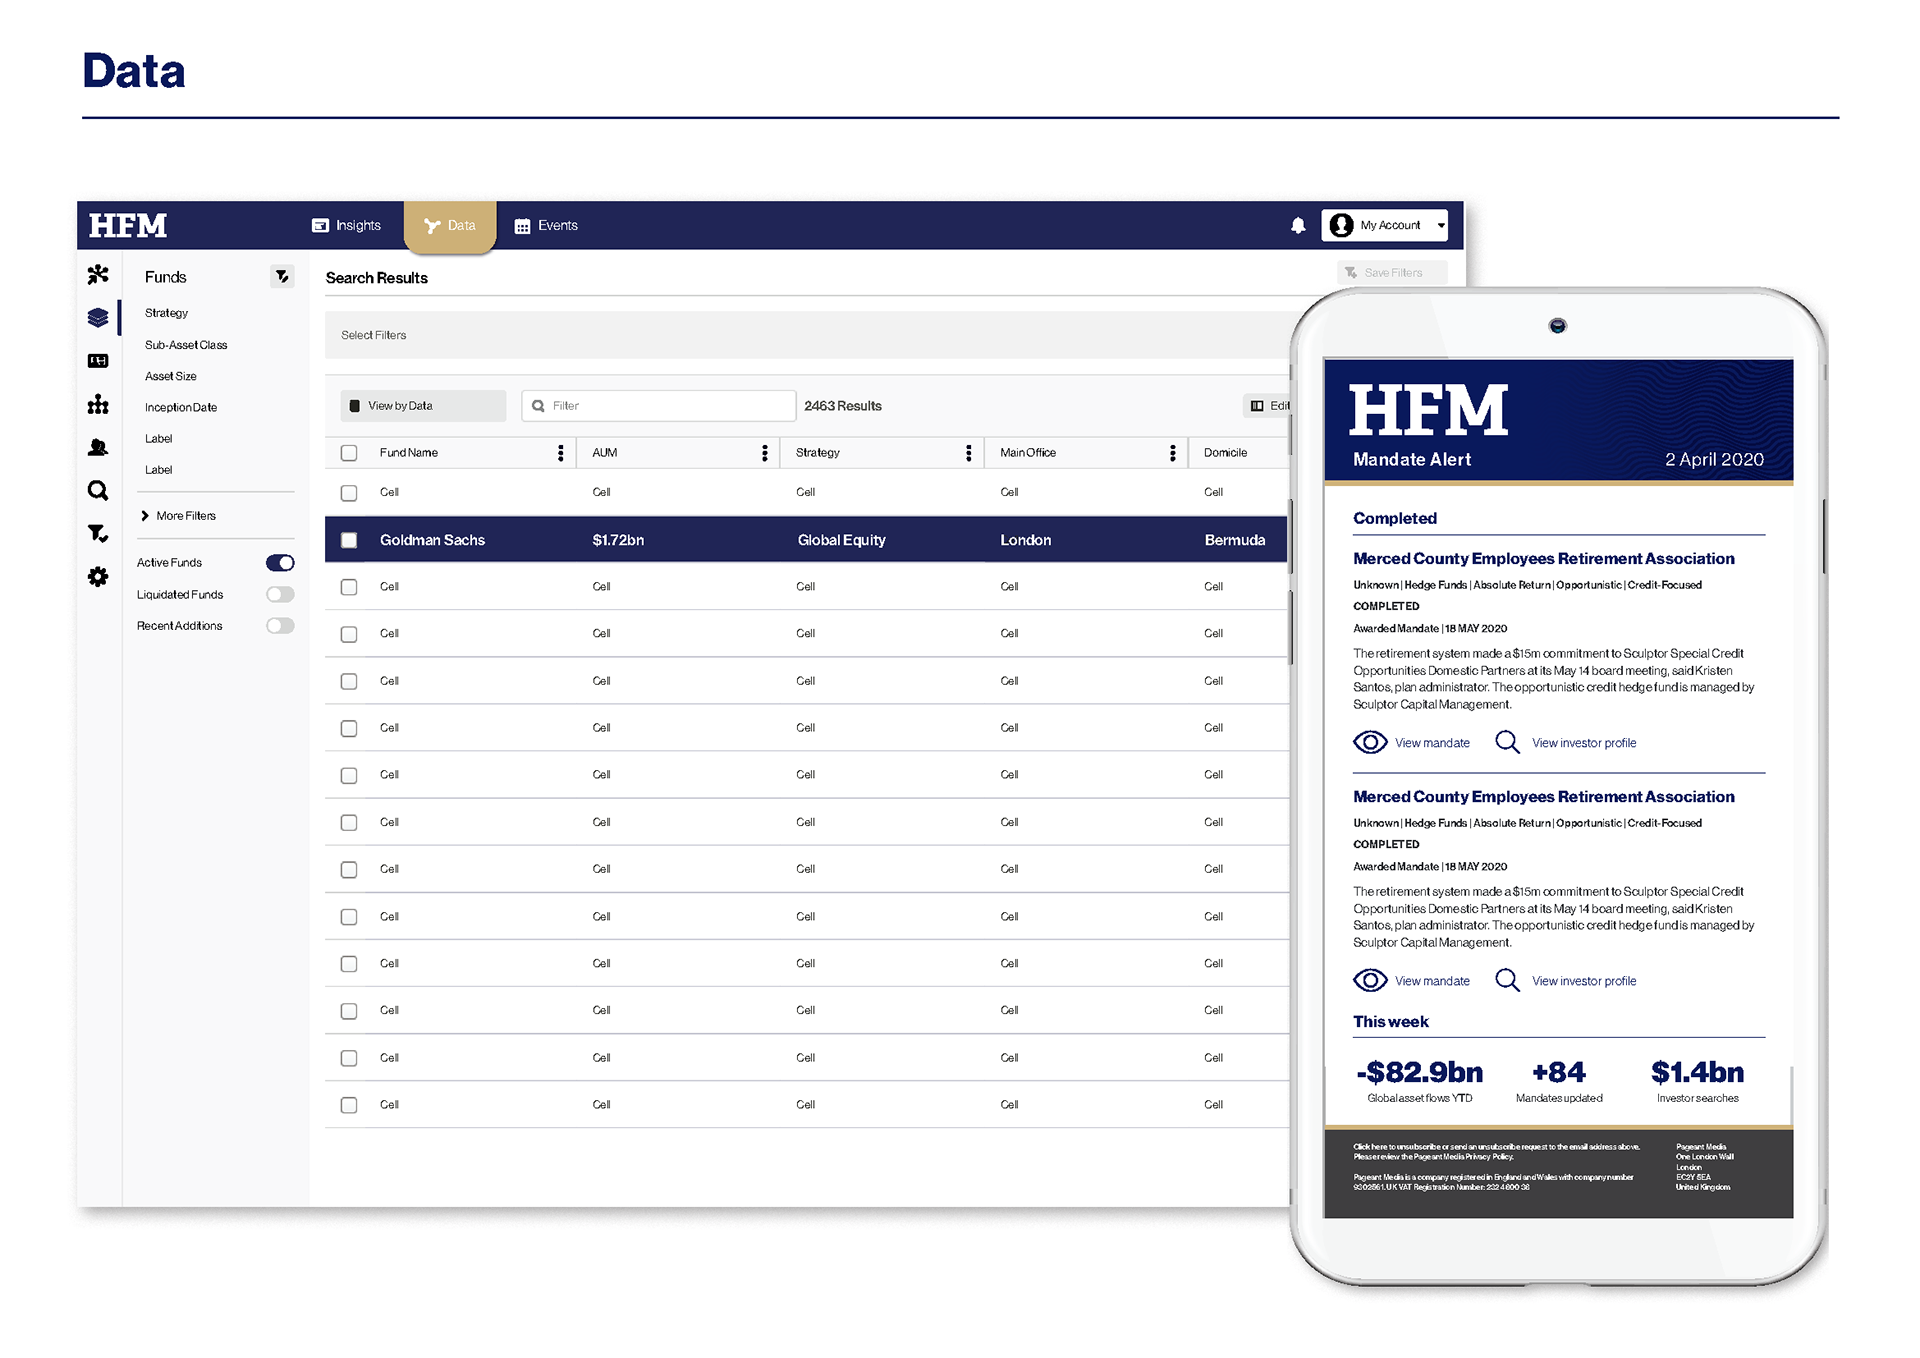The height and width of the screenshot is (1358, 1920).
Task: Open the ticket-shaped icon in sidebar
Action: point(98,361)
